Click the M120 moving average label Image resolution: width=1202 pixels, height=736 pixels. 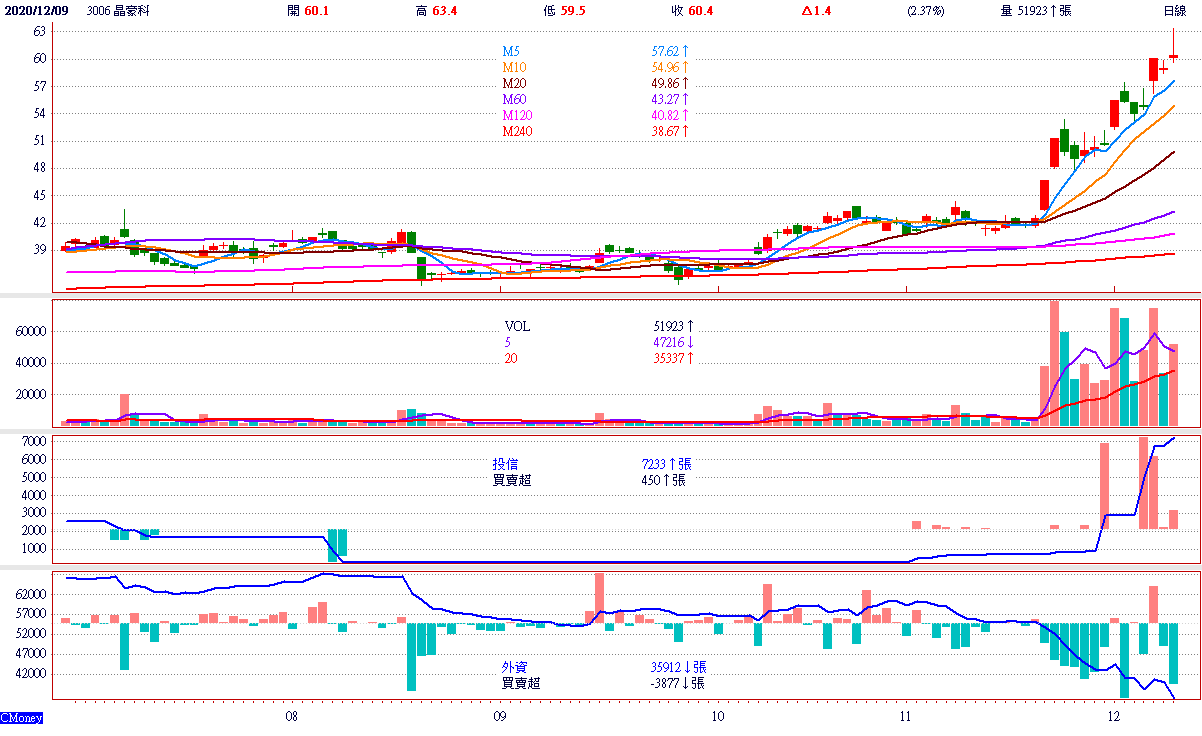(517, 114)
